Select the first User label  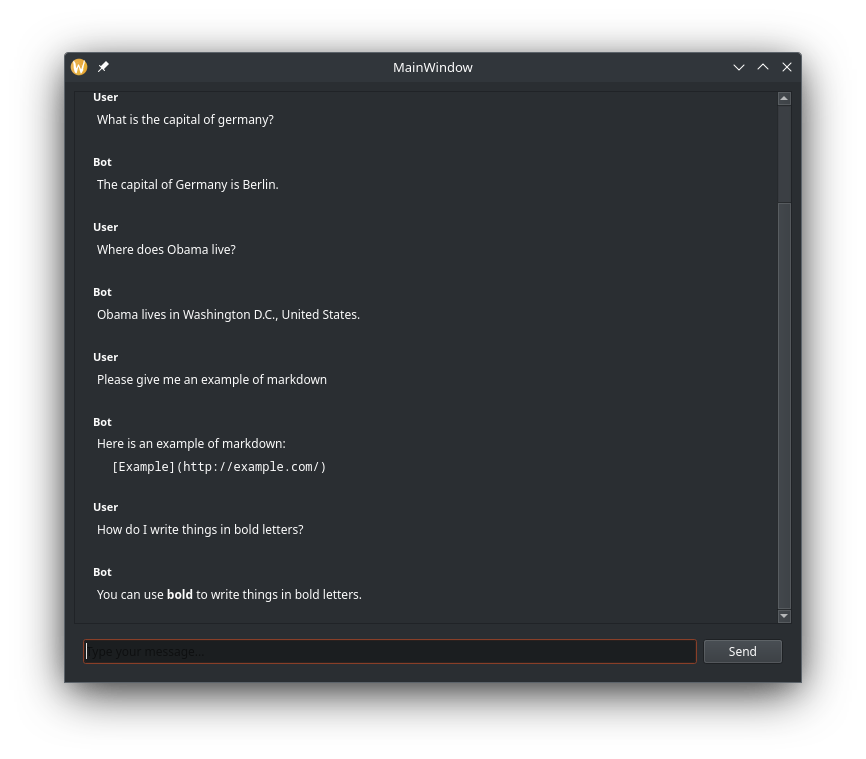(x=105, y=97)
